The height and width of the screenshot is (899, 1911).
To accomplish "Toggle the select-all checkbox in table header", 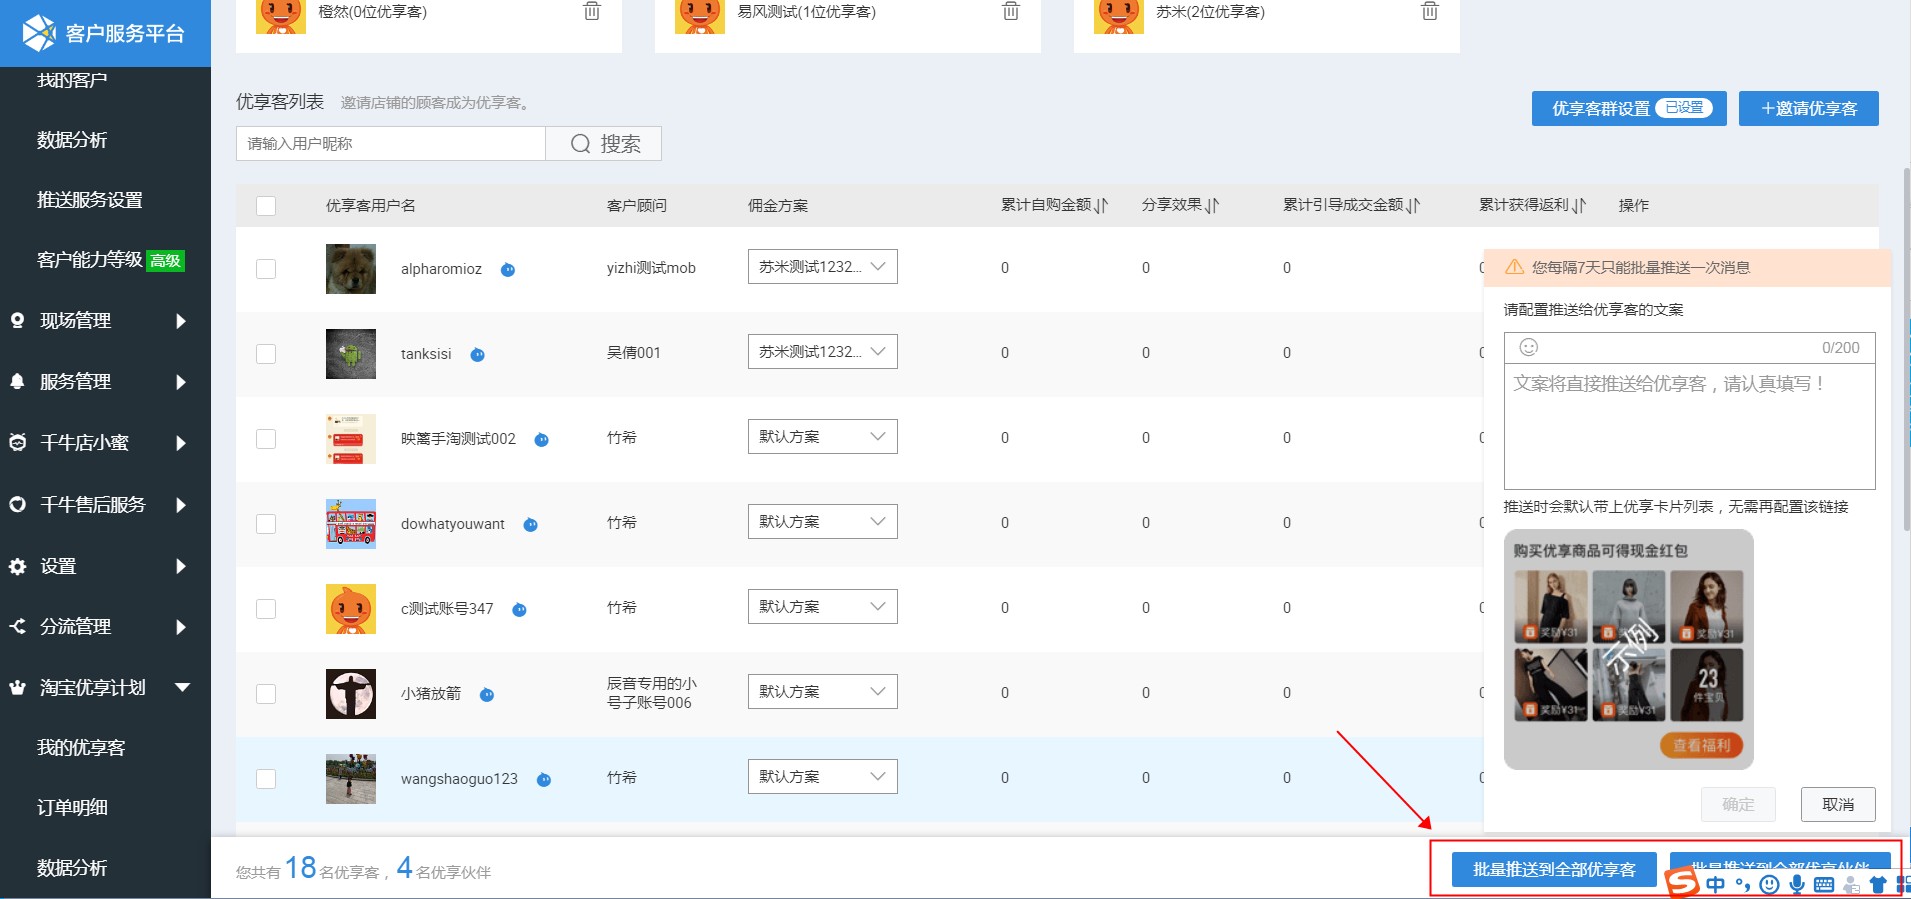I will tap(266, 206).
